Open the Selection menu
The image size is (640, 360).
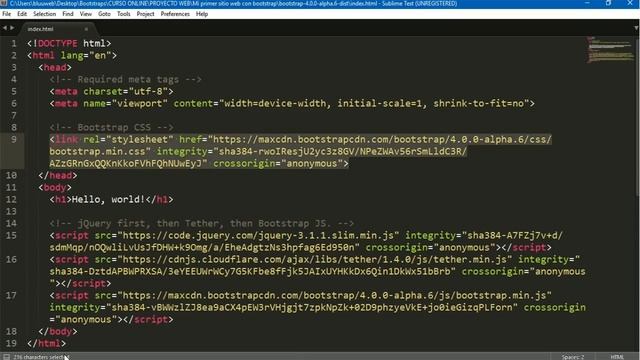click(x=44, y=14)
